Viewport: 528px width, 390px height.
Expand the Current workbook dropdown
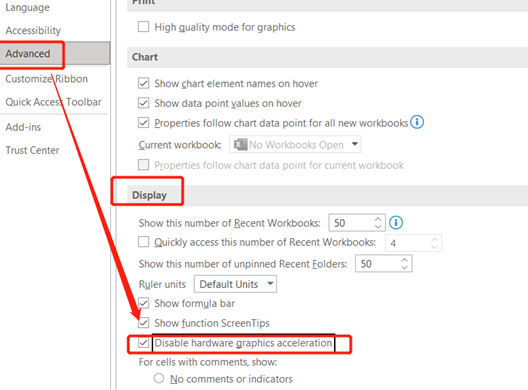(x=295, y=144)
